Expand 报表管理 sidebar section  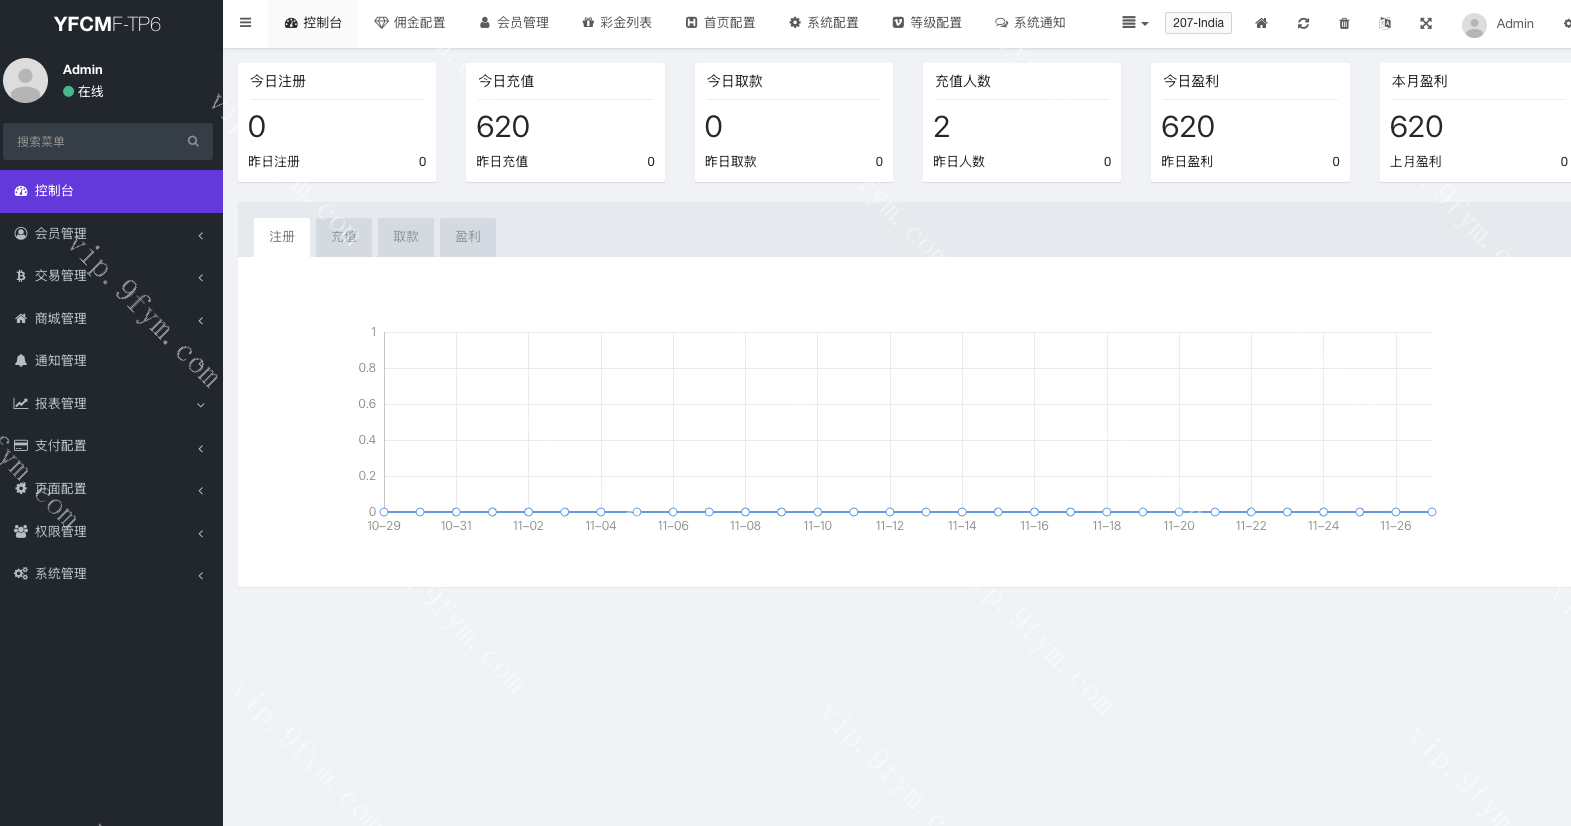110,404
